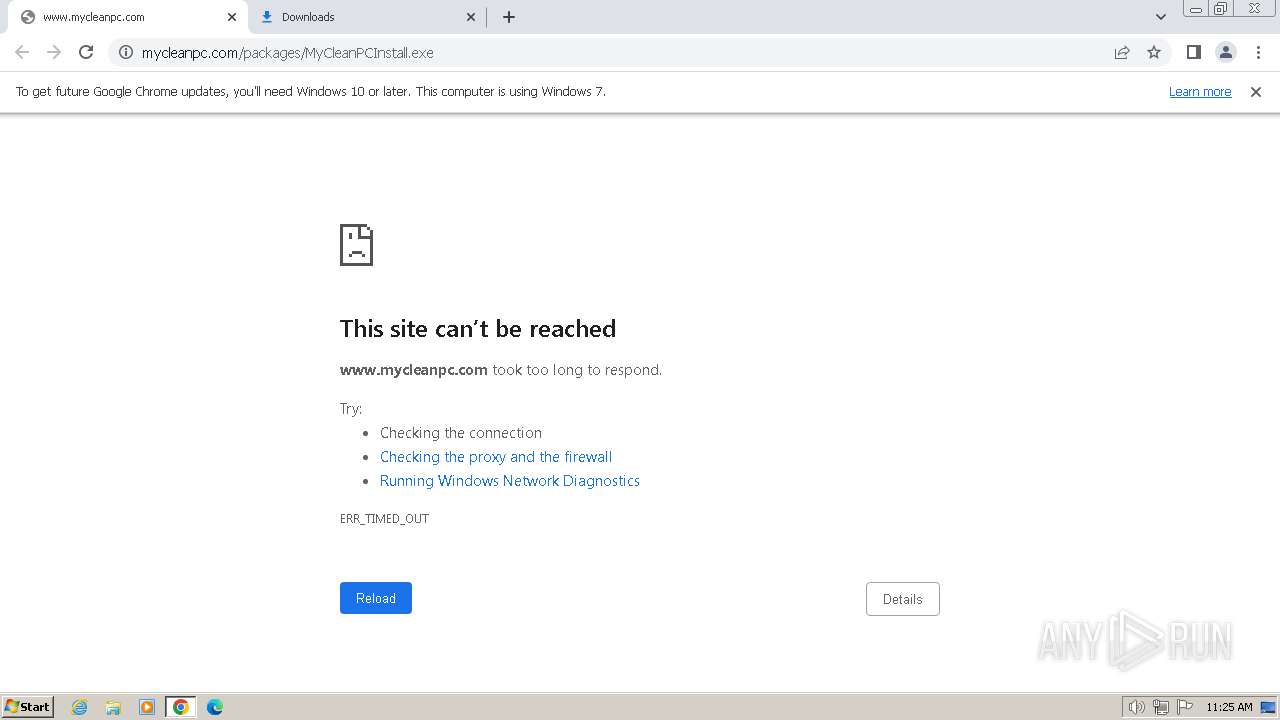Open the Learn more link
The height and width of the screenshot is (720, 1280).
pyautogui.click(x=1200, y=92)
